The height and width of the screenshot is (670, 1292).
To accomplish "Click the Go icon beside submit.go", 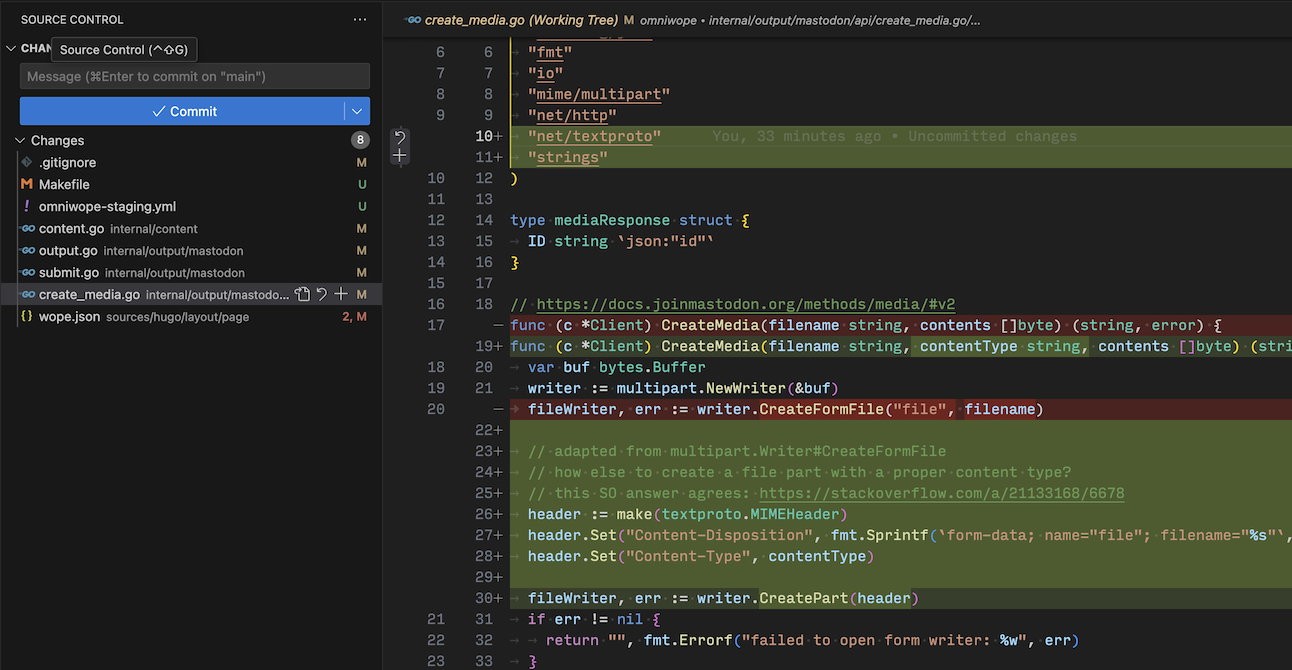I will [x=27, y=272].
